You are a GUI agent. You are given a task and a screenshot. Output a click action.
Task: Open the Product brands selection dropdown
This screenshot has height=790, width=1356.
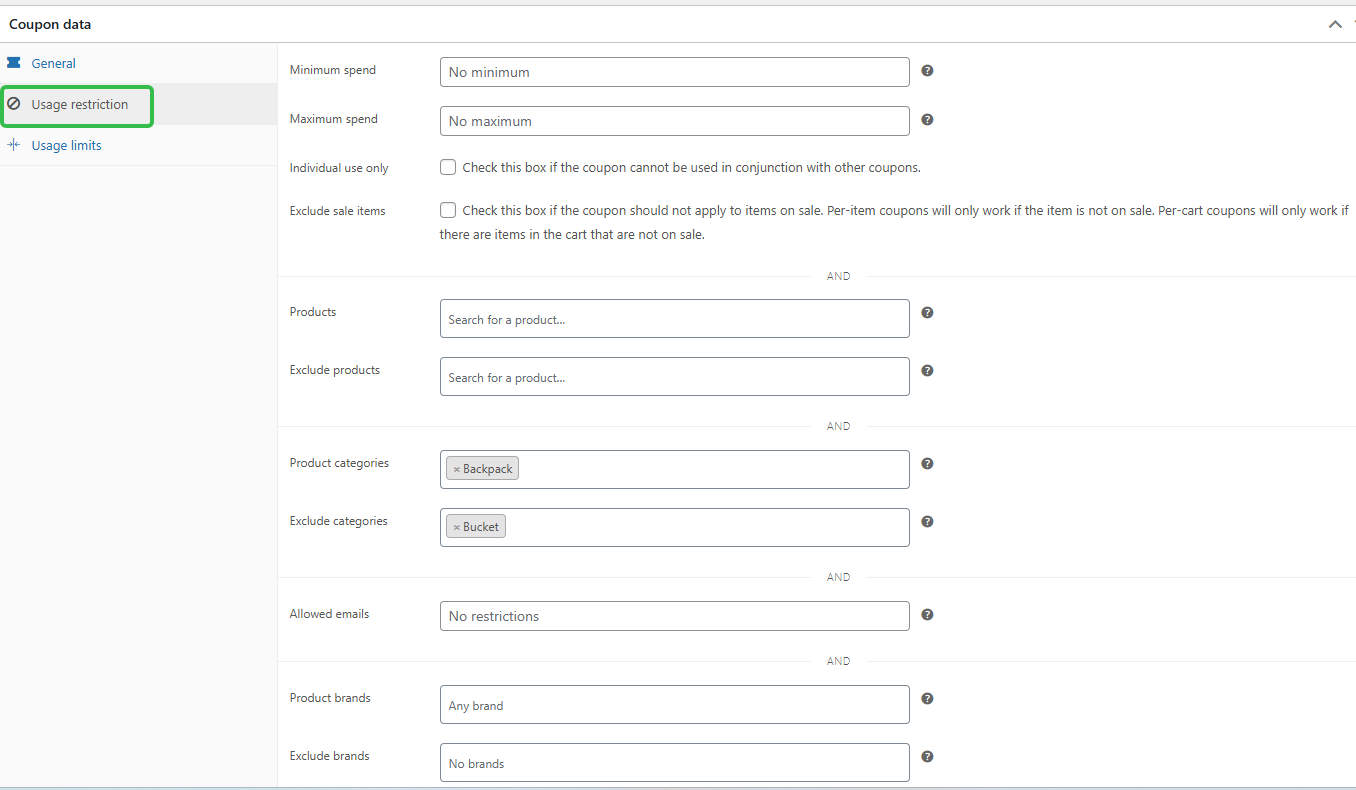(x=674, y=704)
